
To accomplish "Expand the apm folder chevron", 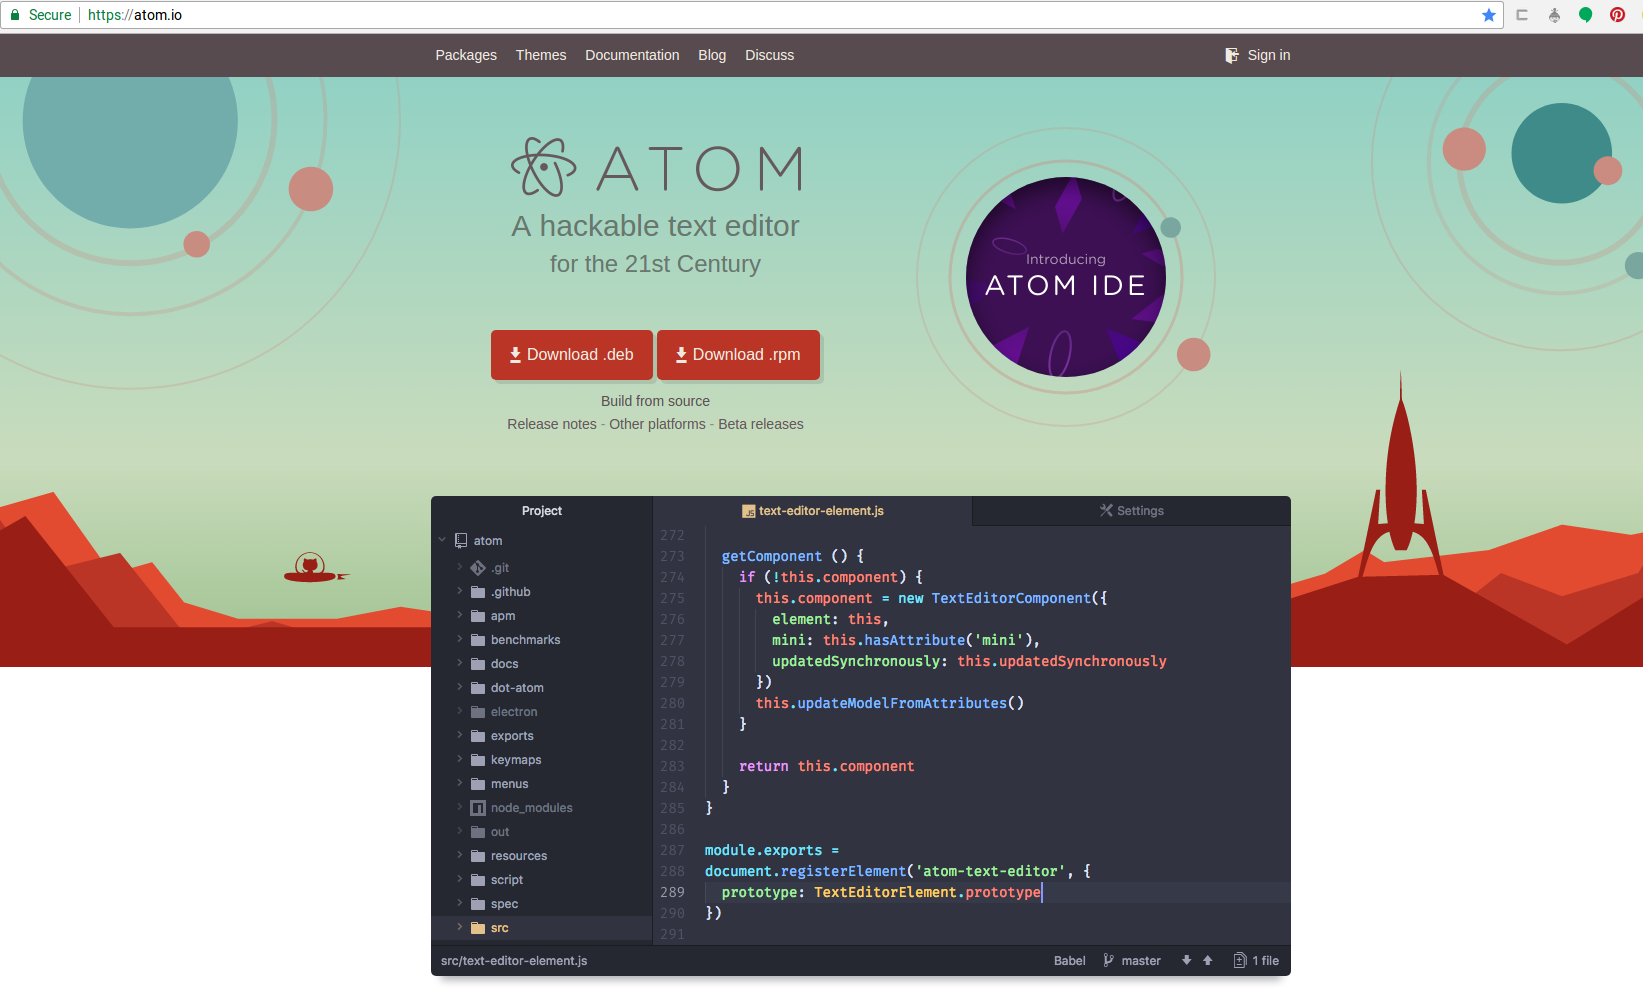I will pyautogui.click(x=460, y=615).
